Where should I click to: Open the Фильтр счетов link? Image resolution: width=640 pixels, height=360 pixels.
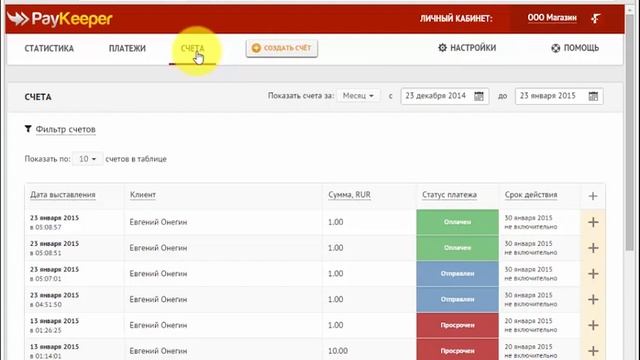point(65,129)
